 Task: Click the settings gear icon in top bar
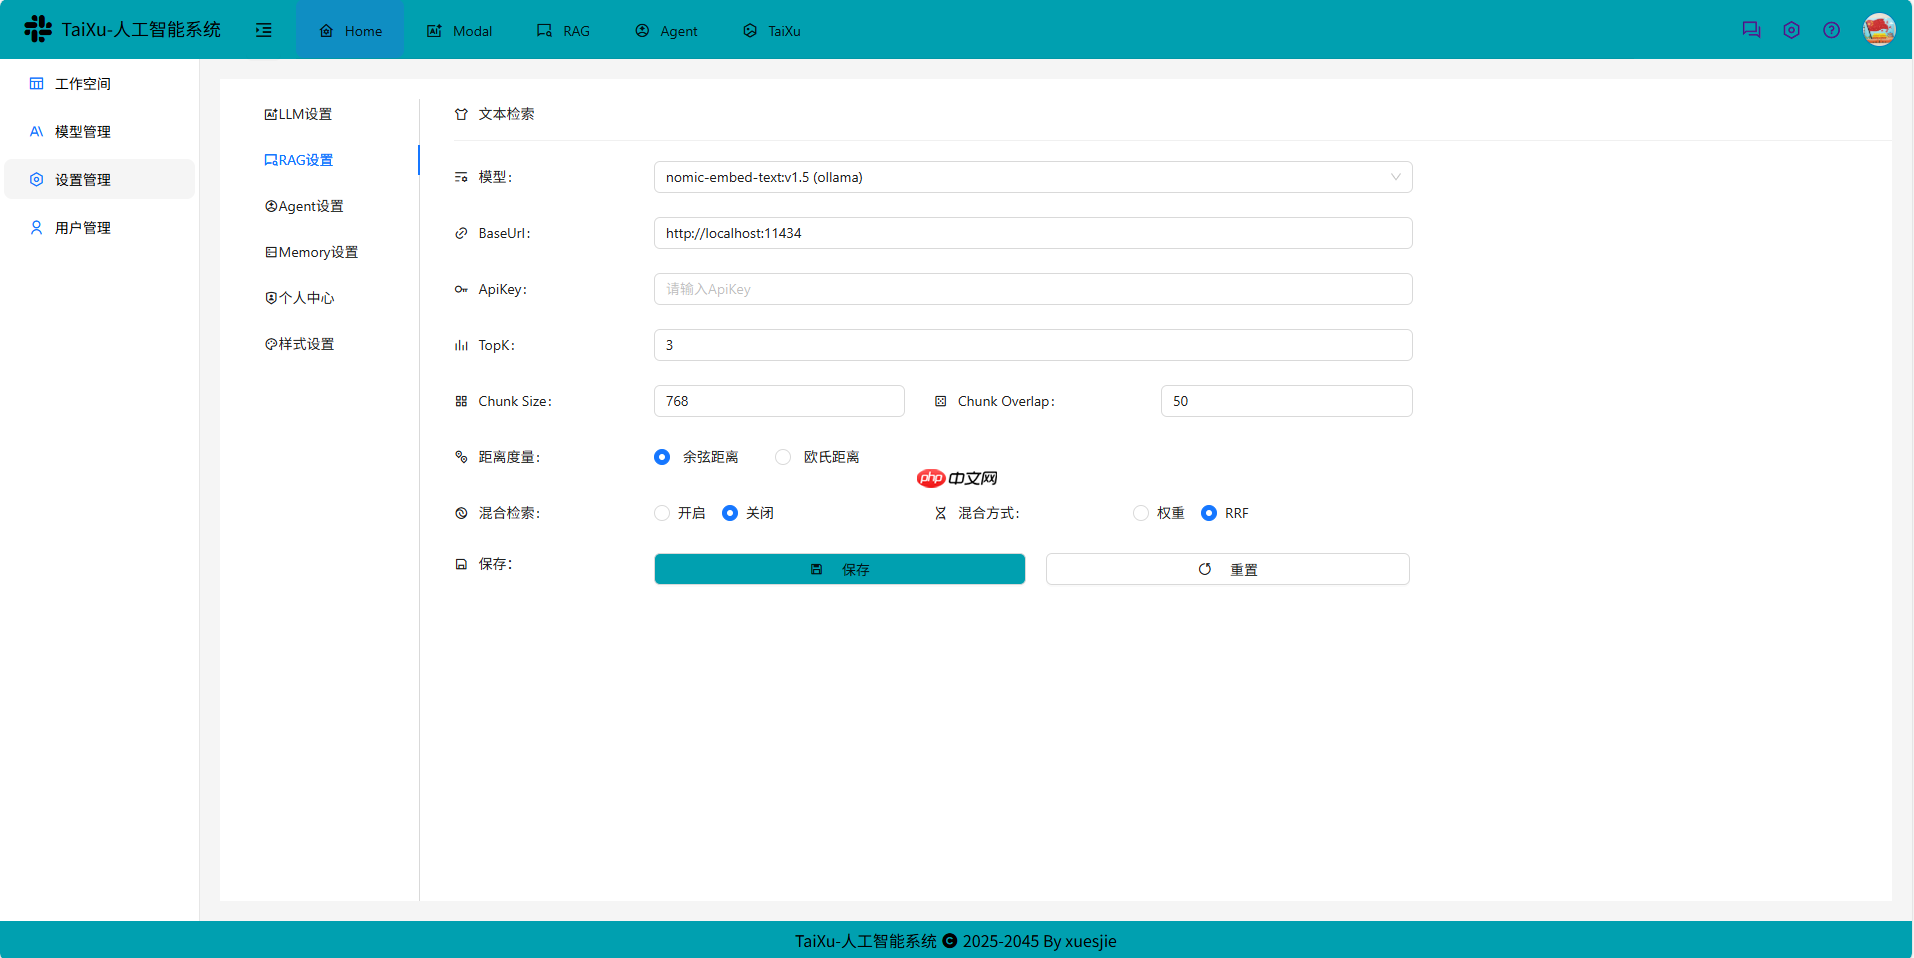click(1791, 29)
